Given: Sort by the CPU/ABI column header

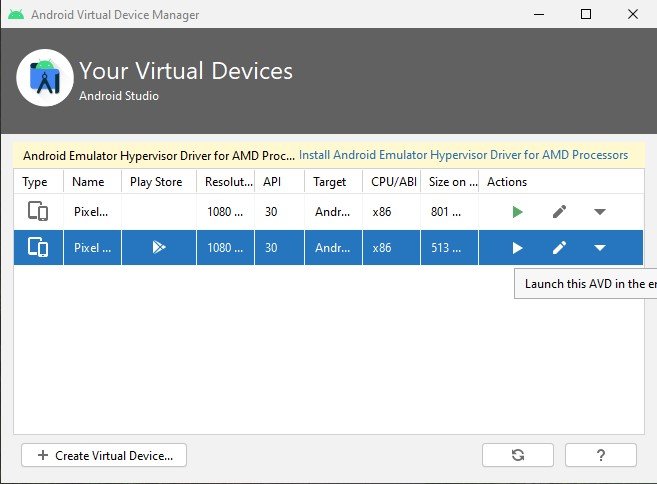Looking at the screenshot, I should pos(392,182).
